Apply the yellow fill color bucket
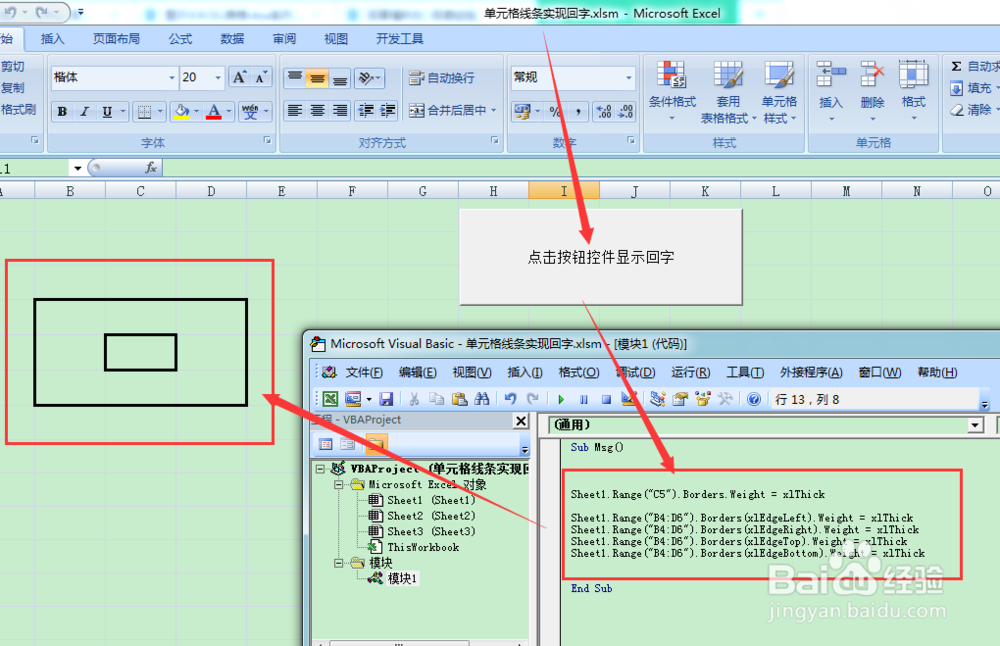1000x646 pixels. click(x=182, y=112)
